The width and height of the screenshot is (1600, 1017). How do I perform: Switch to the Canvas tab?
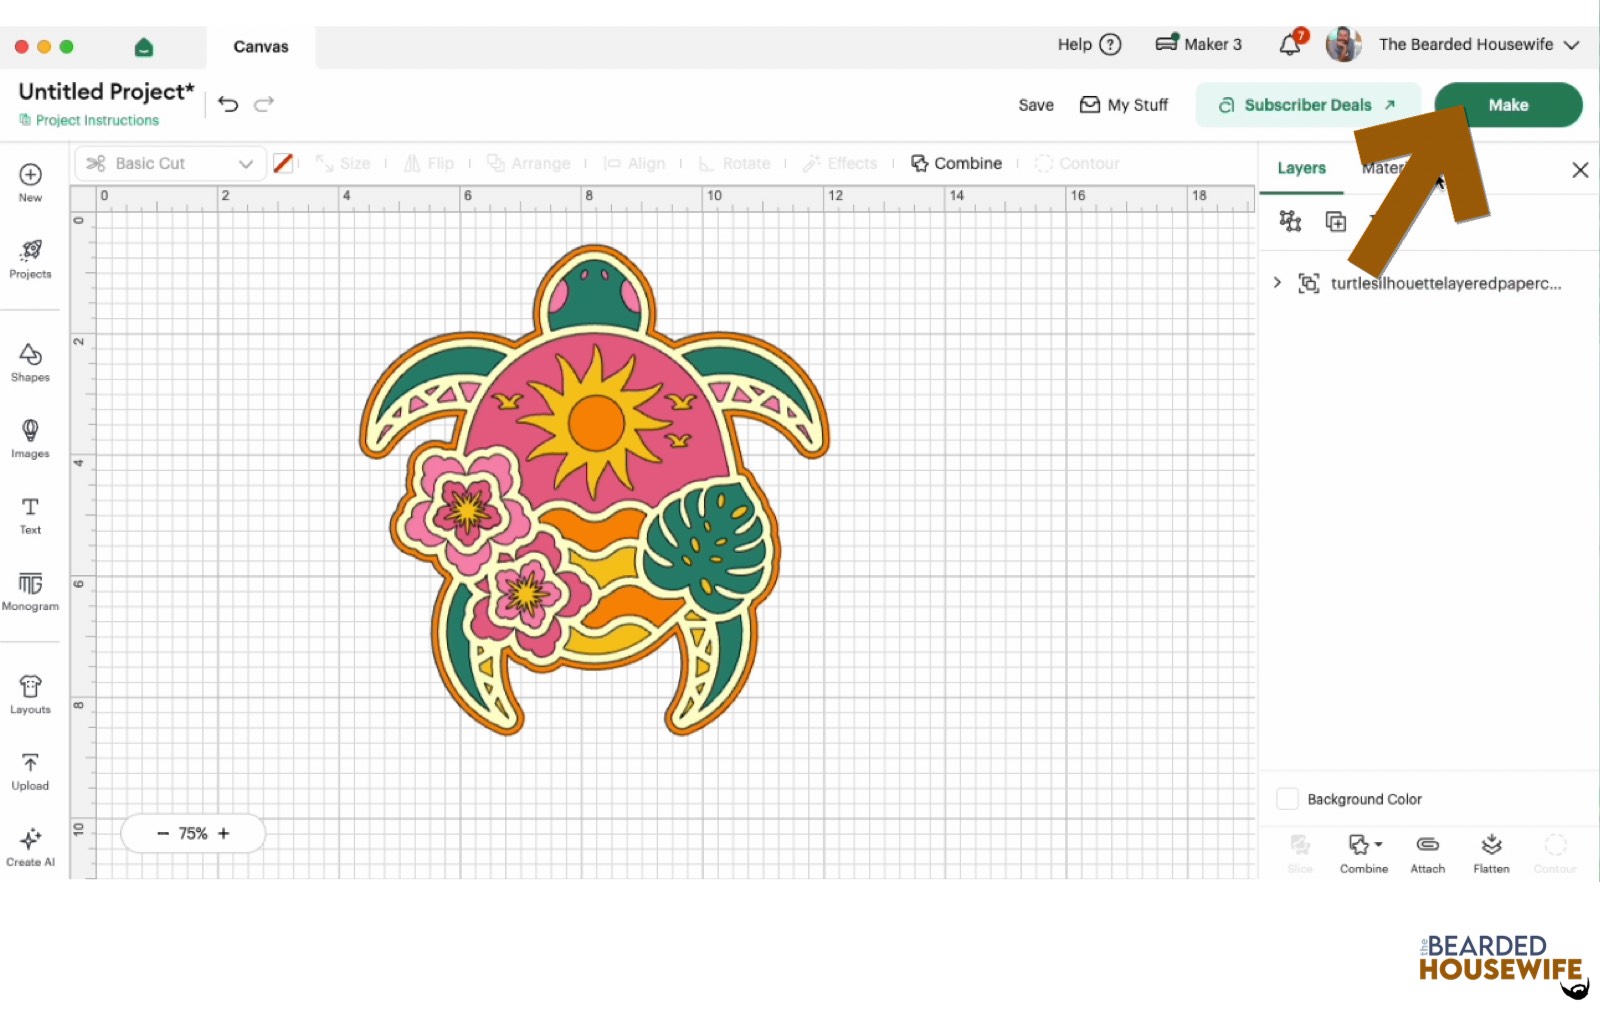point(261,47)
